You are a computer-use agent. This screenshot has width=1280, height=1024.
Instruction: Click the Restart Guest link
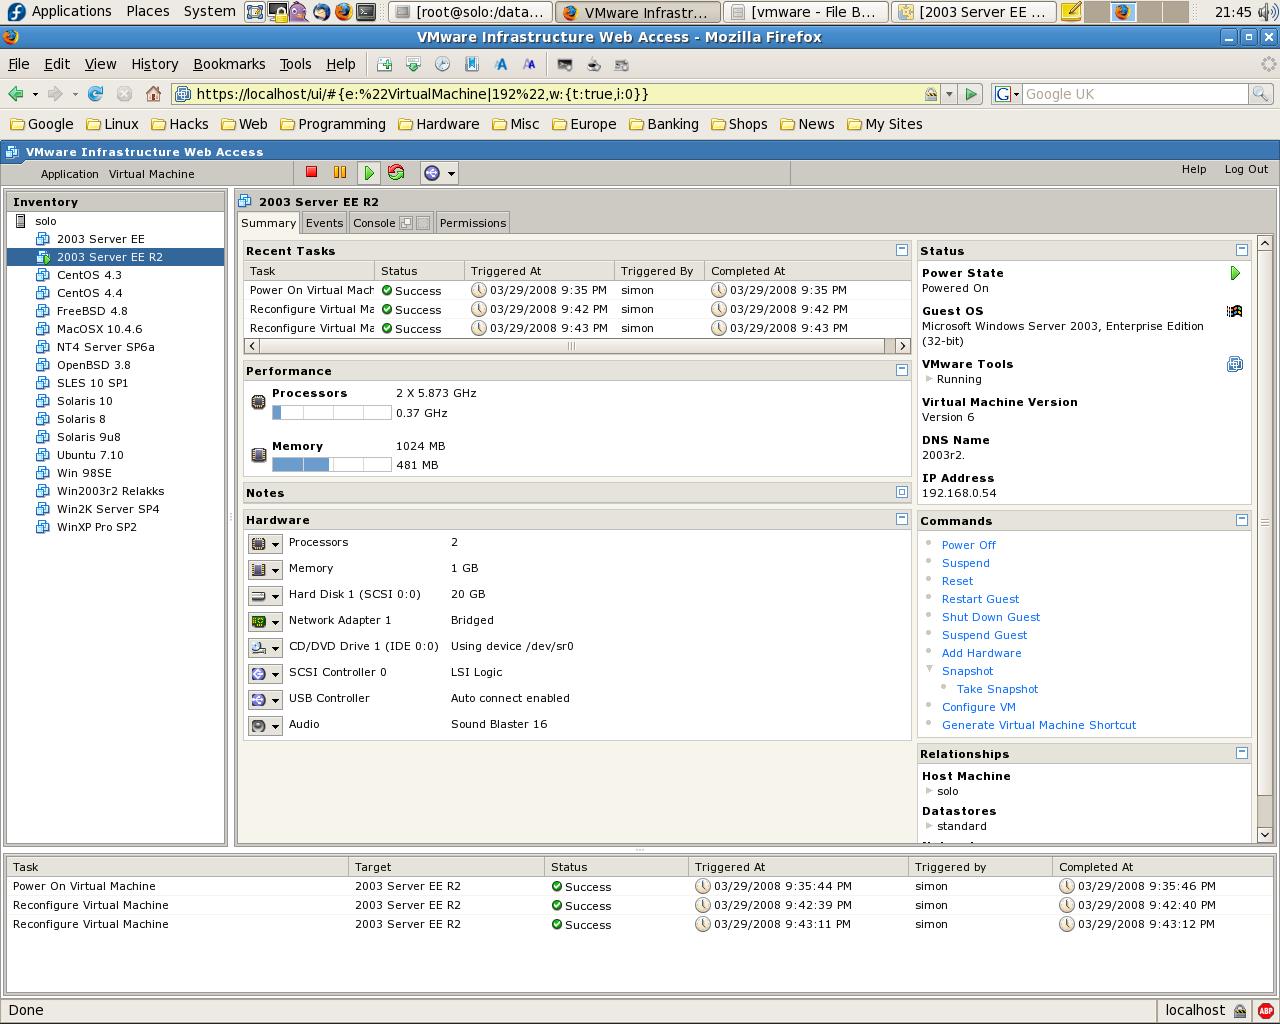[x=980, y=599]
